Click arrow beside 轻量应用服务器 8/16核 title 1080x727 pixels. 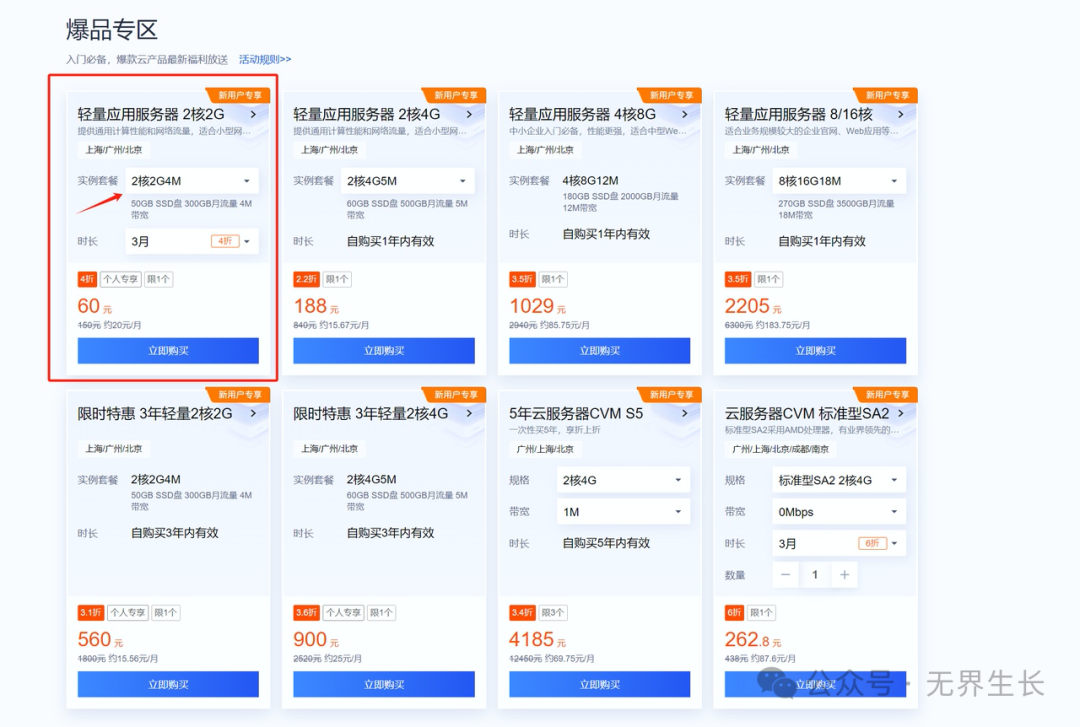pos(900,113)
